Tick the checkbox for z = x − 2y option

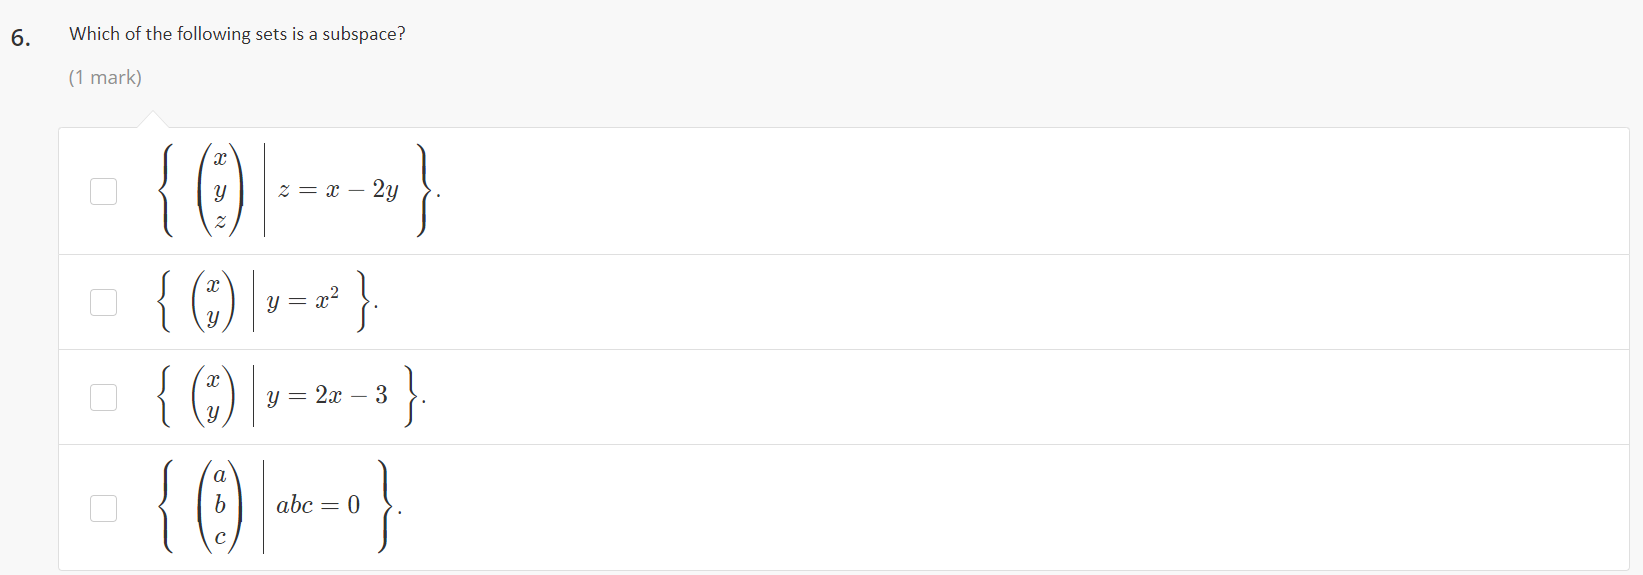(x=103, y=191)
